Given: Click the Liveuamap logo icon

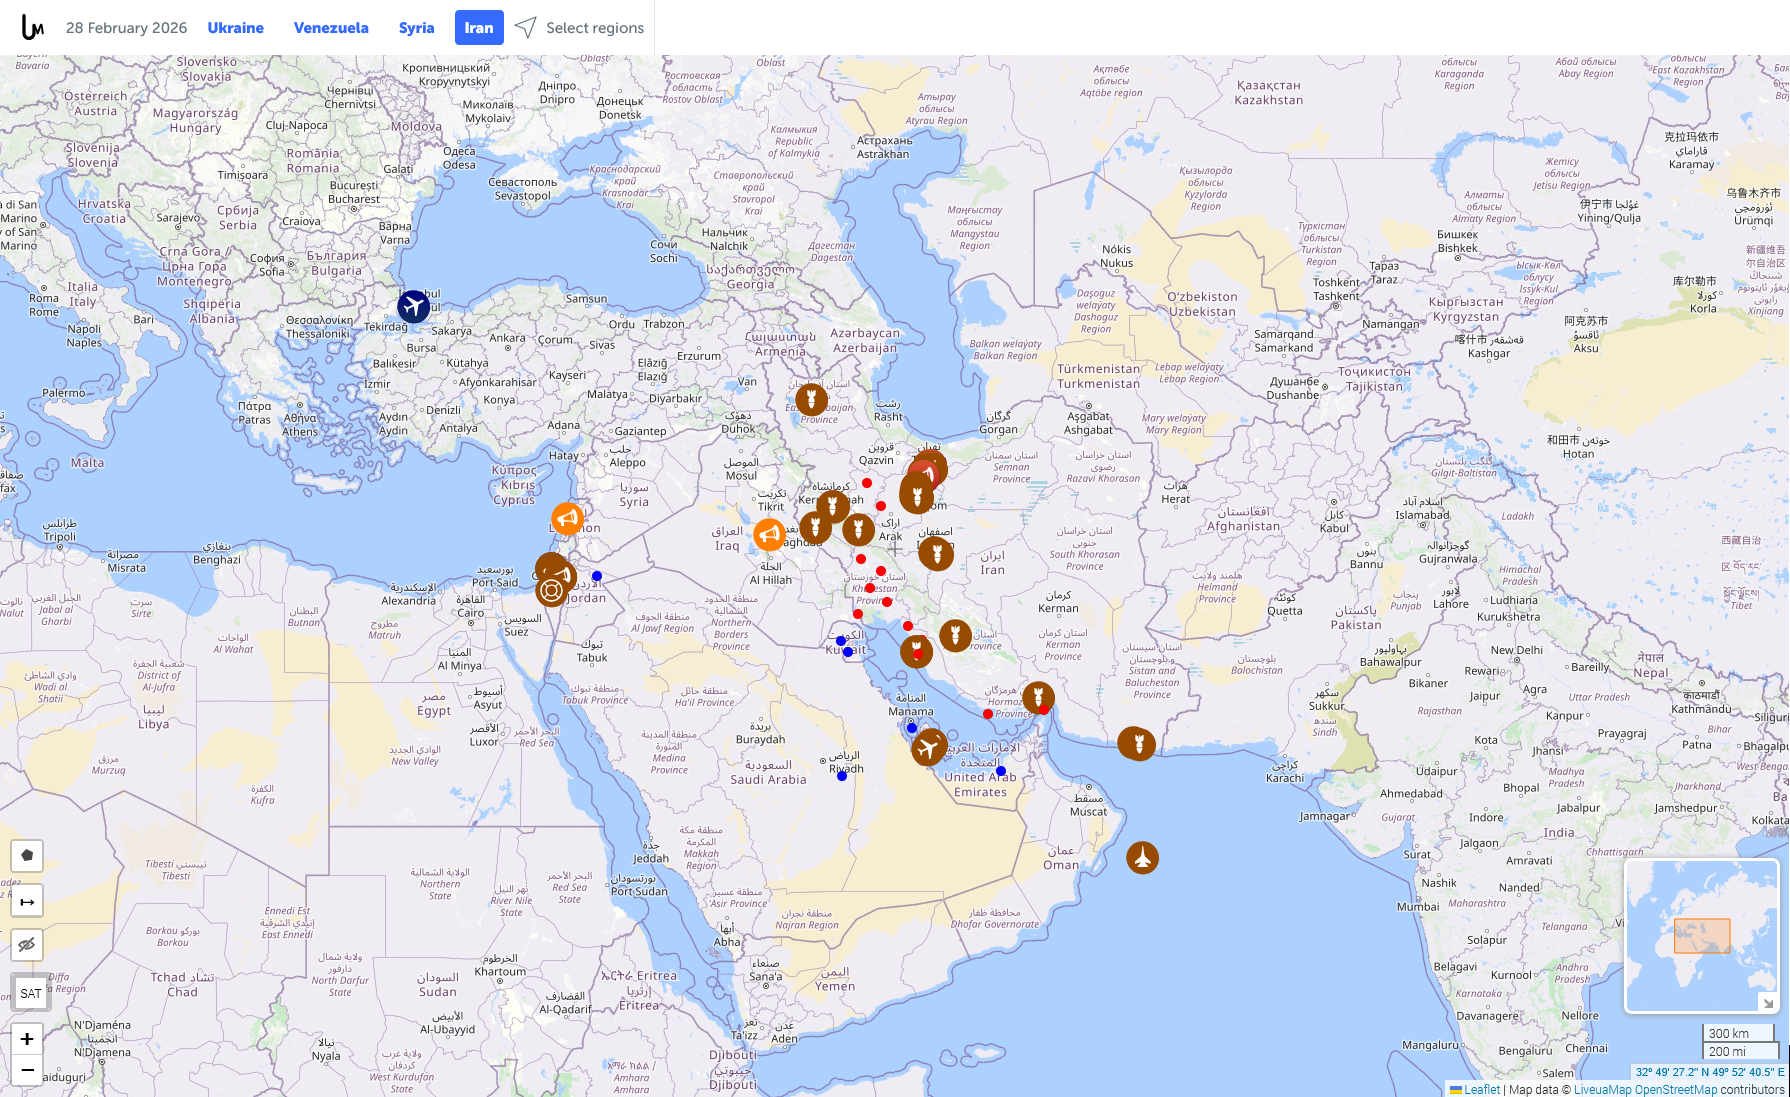Looking at the screenshot, I should click(x=33, y=28).
